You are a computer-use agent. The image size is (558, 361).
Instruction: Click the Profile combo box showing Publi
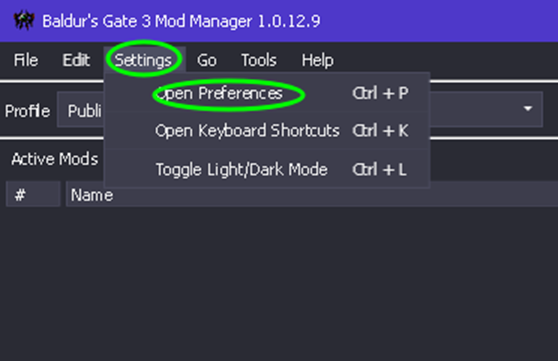pos(300,110)
